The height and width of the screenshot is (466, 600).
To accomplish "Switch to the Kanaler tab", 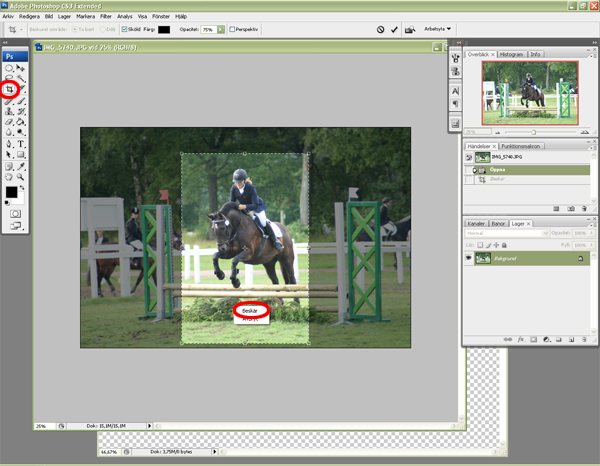I will click(476, 223).
